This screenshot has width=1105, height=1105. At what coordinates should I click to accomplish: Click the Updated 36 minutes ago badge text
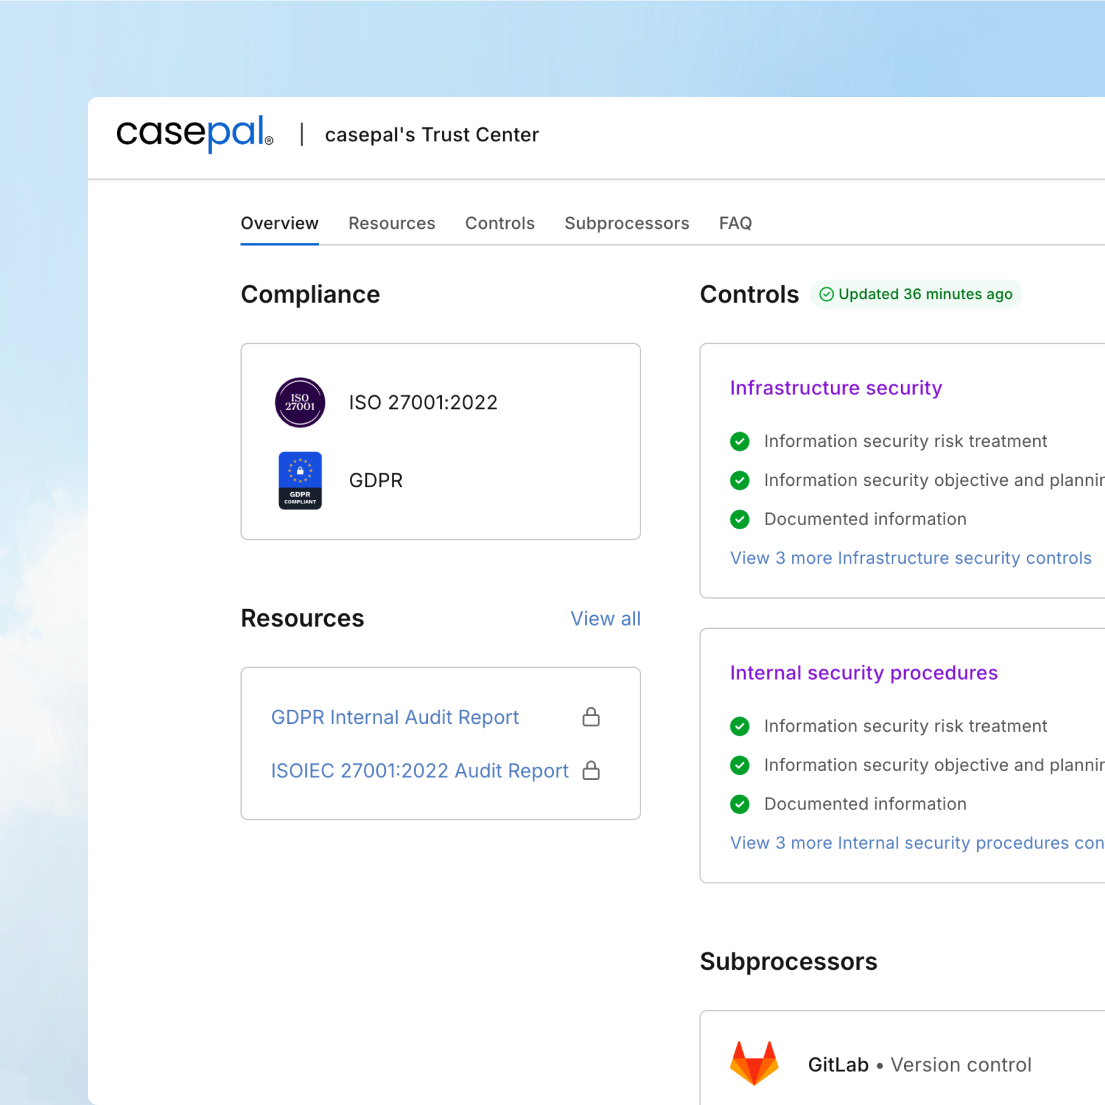click(925, 294)
